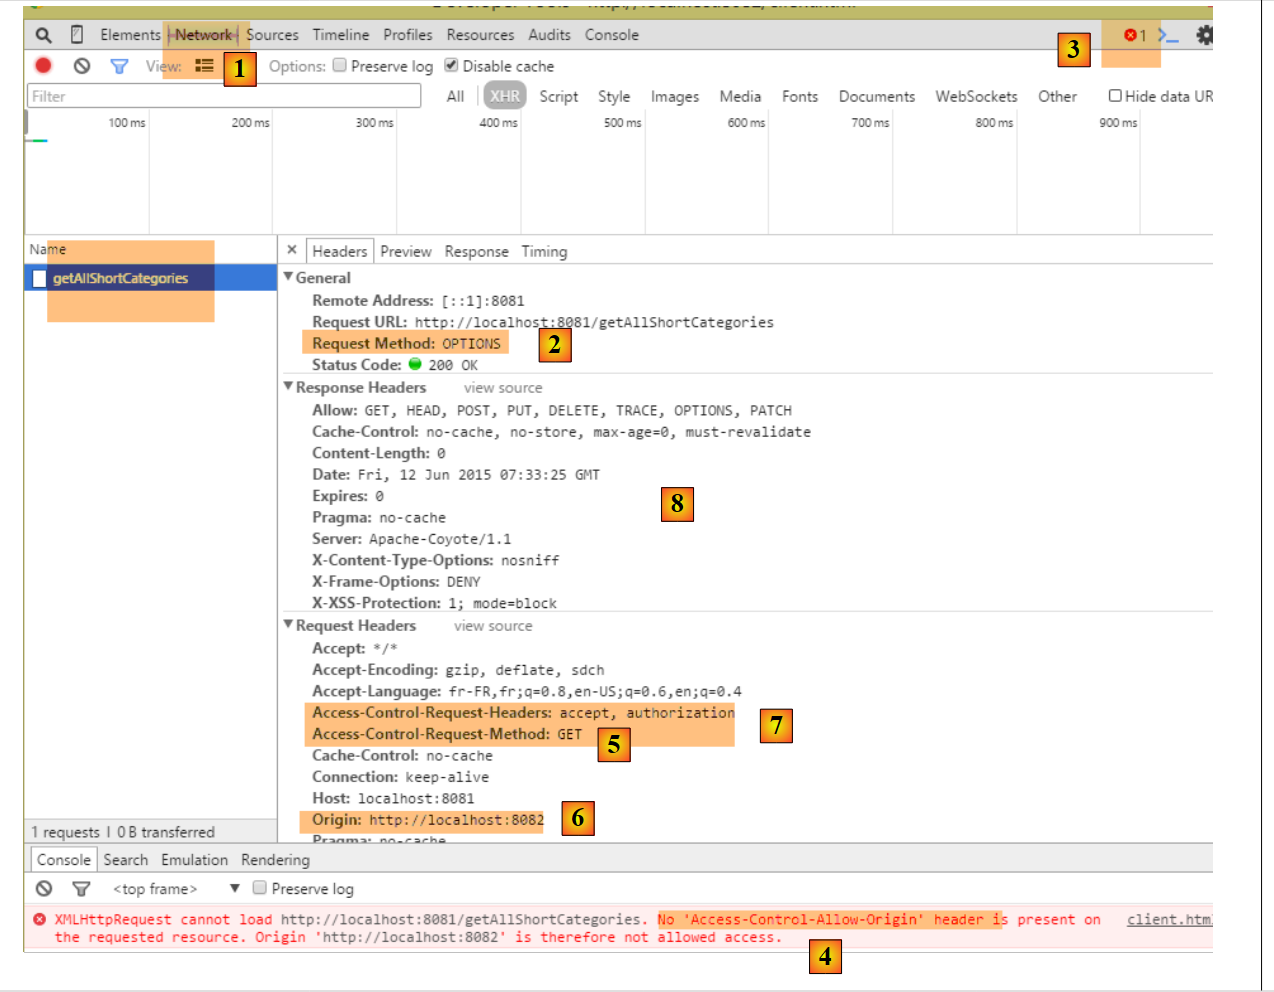Show the console drawer prompt icon
The width and height of the screenshot is (1274, 992).
(1168, 35)
